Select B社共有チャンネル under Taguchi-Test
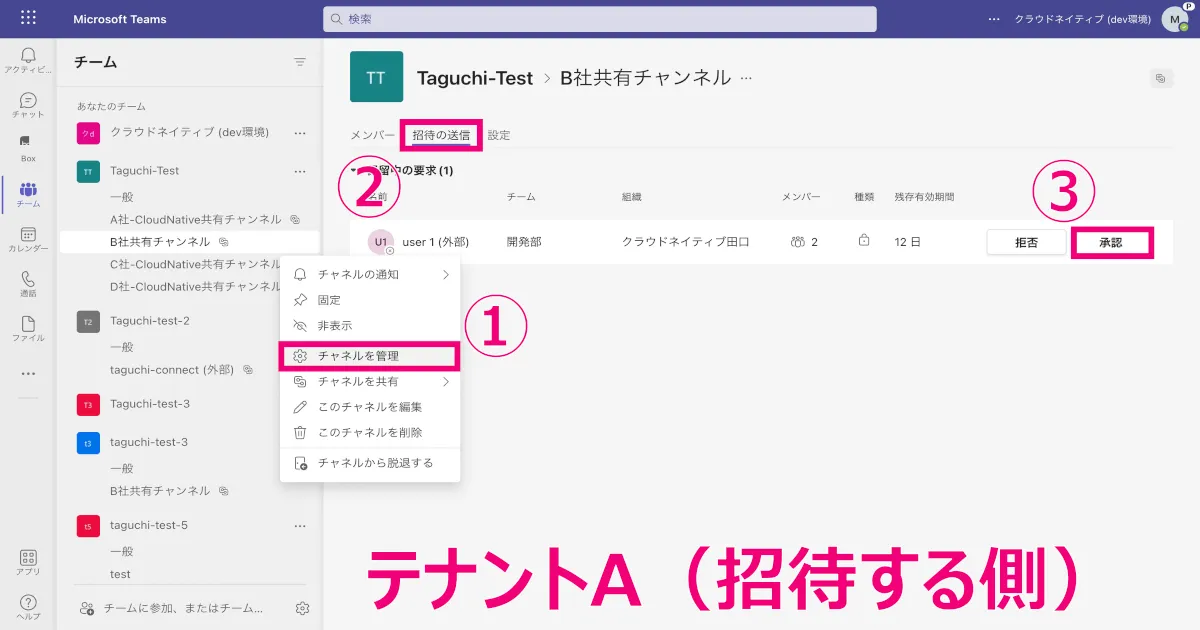The image size is (1200, 630). tap(160, 242)
